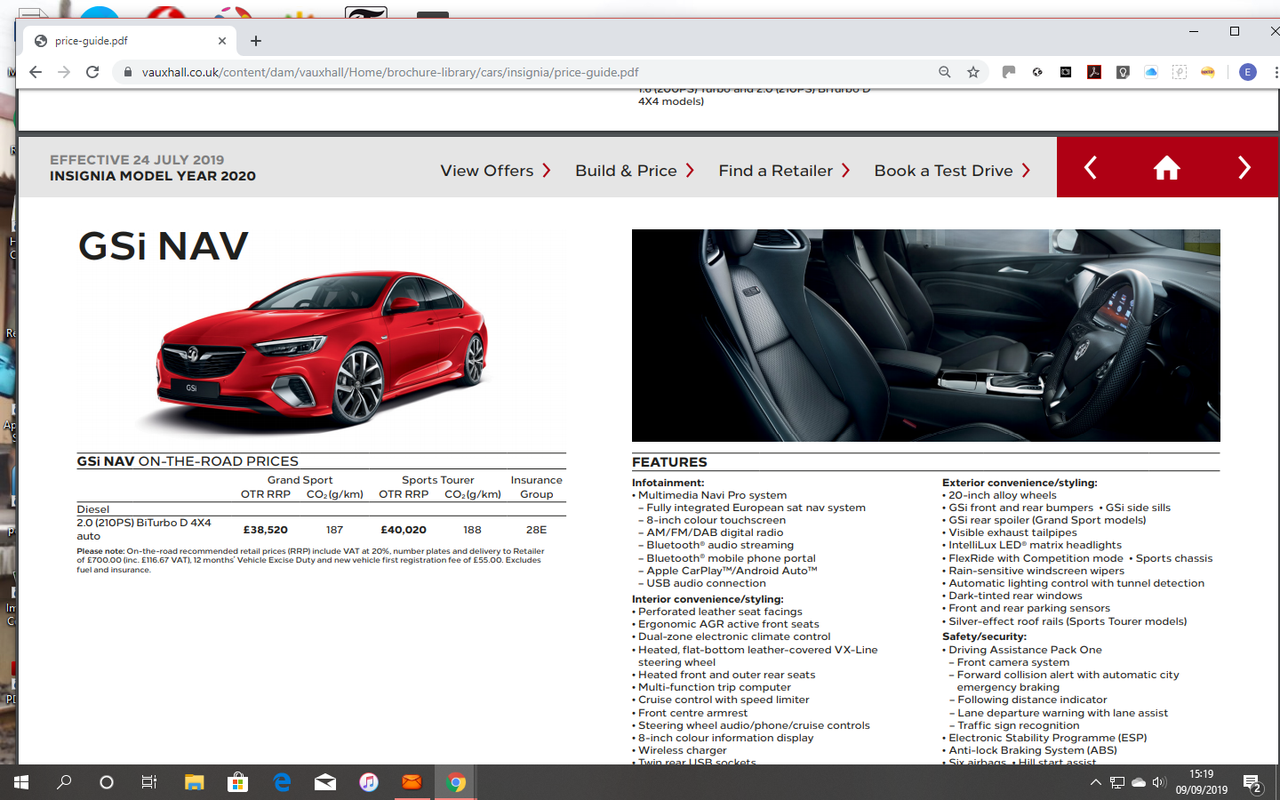Open the Find a Retailer link
The width and height of the screenshot is (1280, 800).
784,171
